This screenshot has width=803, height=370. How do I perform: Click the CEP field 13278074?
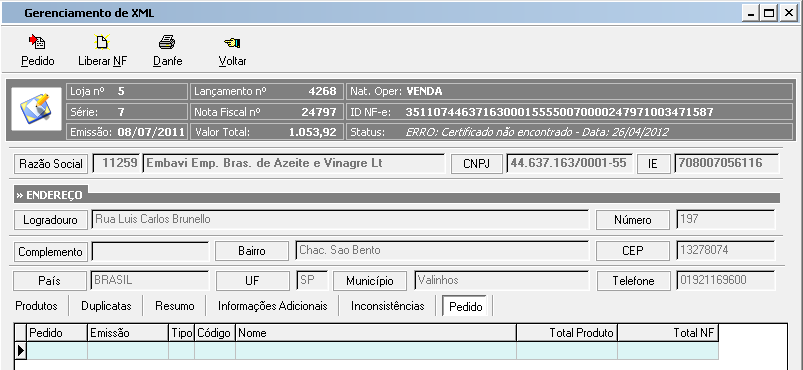click(726, 251)
